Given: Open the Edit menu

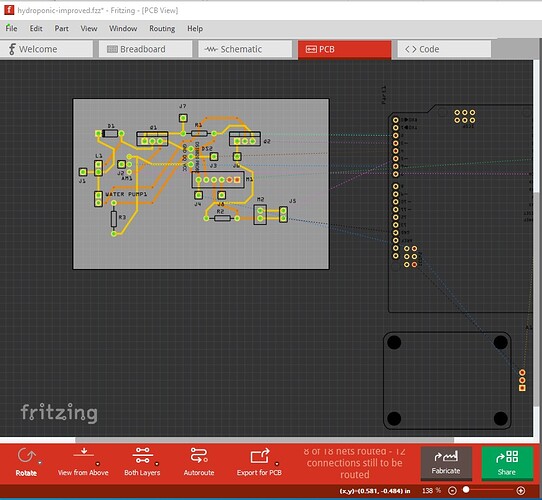Looking at the screenshot, I should (x=36, y=28).
